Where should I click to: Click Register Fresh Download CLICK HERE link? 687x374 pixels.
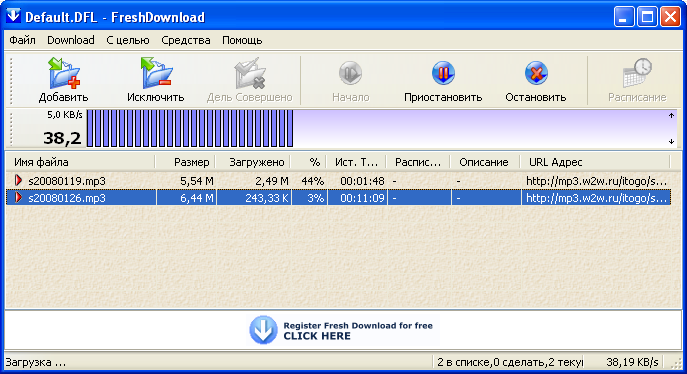click(358, 331)
